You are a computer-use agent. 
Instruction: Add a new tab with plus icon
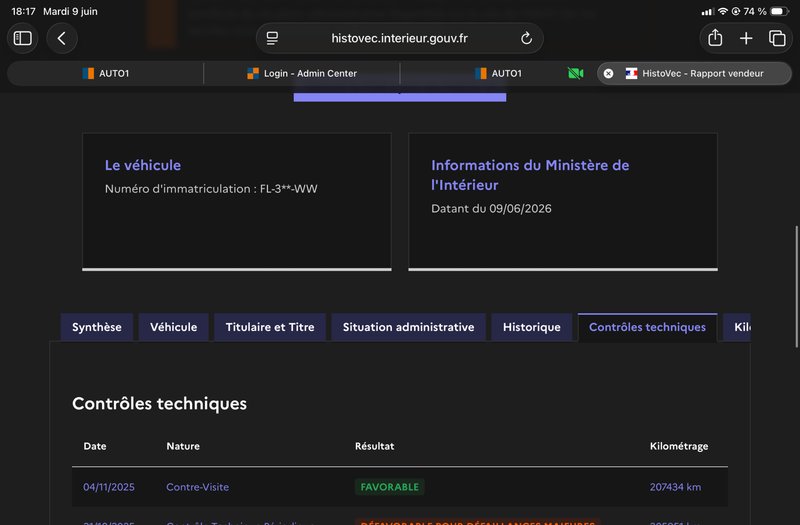(x=746, y=38)
